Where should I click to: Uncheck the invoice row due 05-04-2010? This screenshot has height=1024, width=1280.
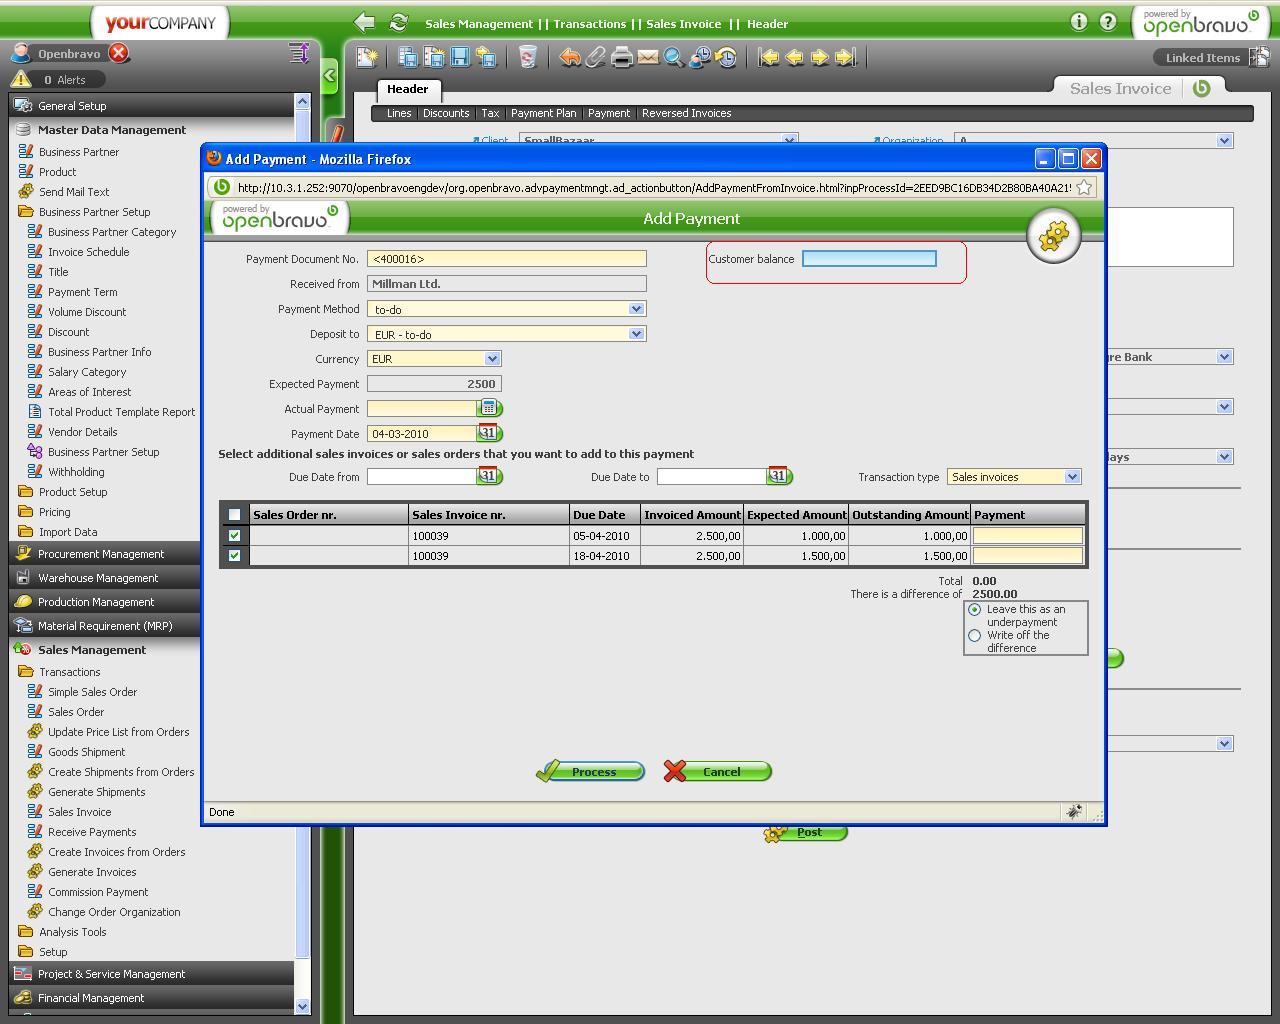[x=235, y=536]
